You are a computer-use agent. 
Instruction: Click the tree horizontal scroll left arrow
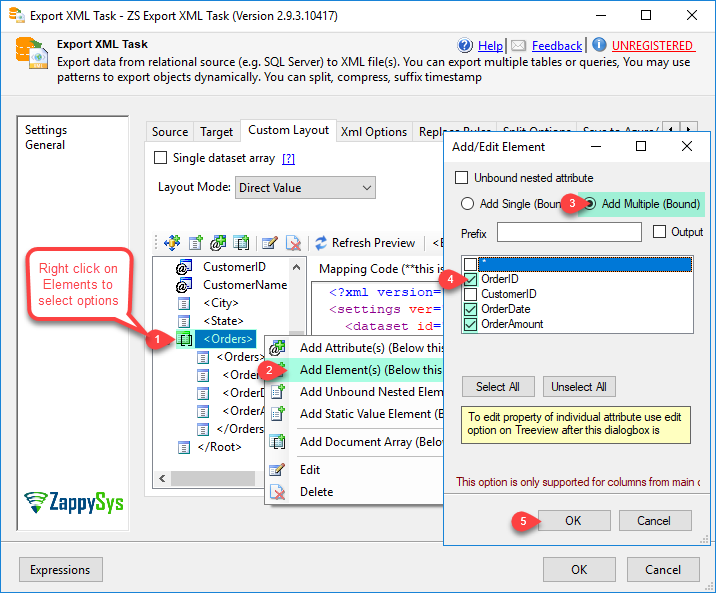pyautogui.click(x=162, y=478)
